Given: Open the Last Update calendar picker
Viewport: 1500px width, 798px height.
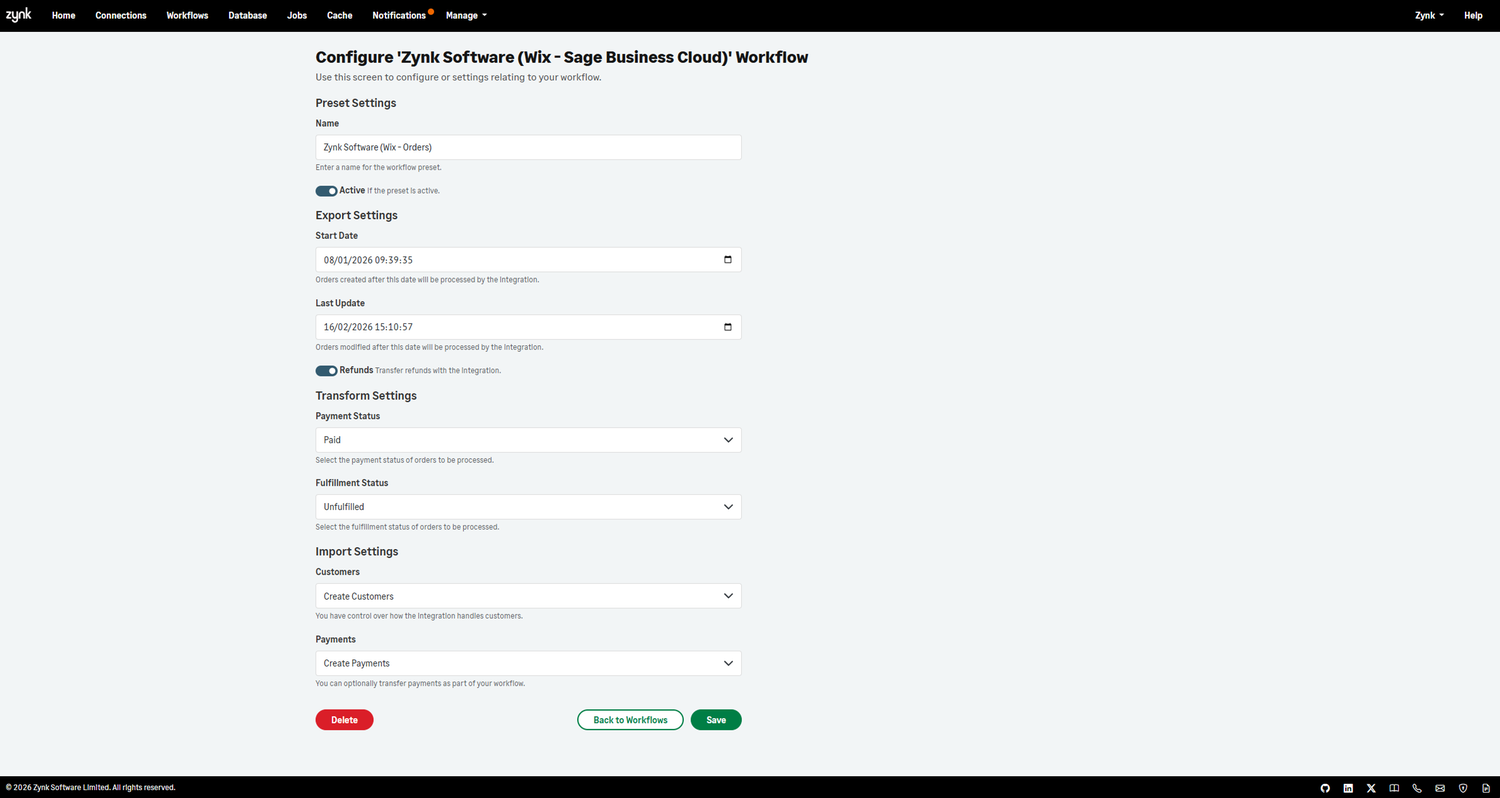Looking at the screenshot, I should point(728,326).
